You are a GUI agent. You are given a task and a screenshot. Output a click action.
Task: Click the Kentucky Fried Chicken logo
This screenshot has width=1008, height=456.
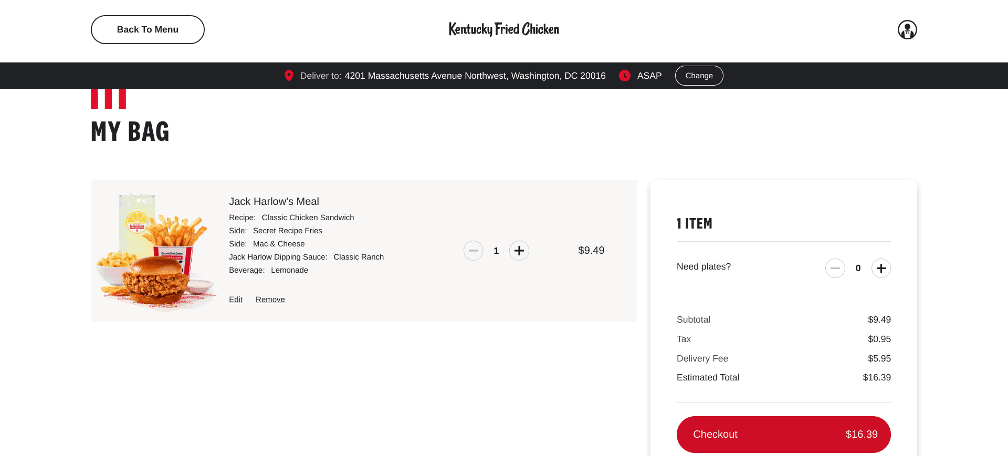click(x=504, y=29)
